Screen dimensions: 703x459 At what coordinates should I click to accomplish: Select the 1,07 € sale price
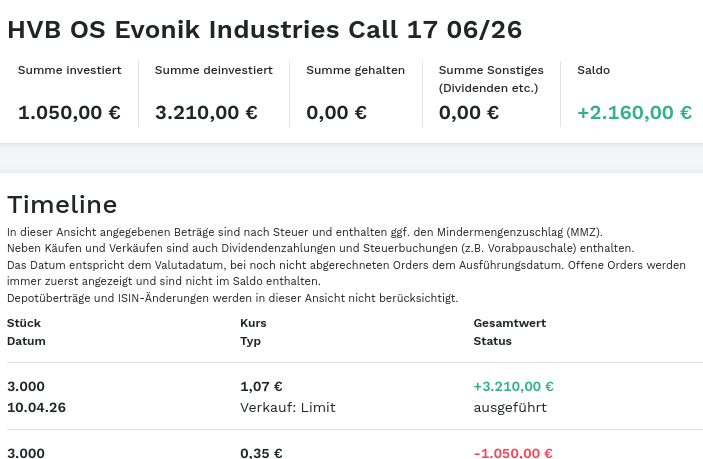pos(261,386)
